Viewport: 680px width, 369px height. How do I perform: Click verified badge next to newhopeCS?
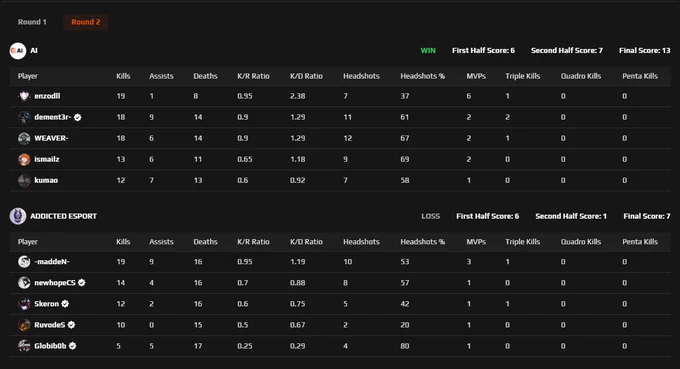(82, 283)
